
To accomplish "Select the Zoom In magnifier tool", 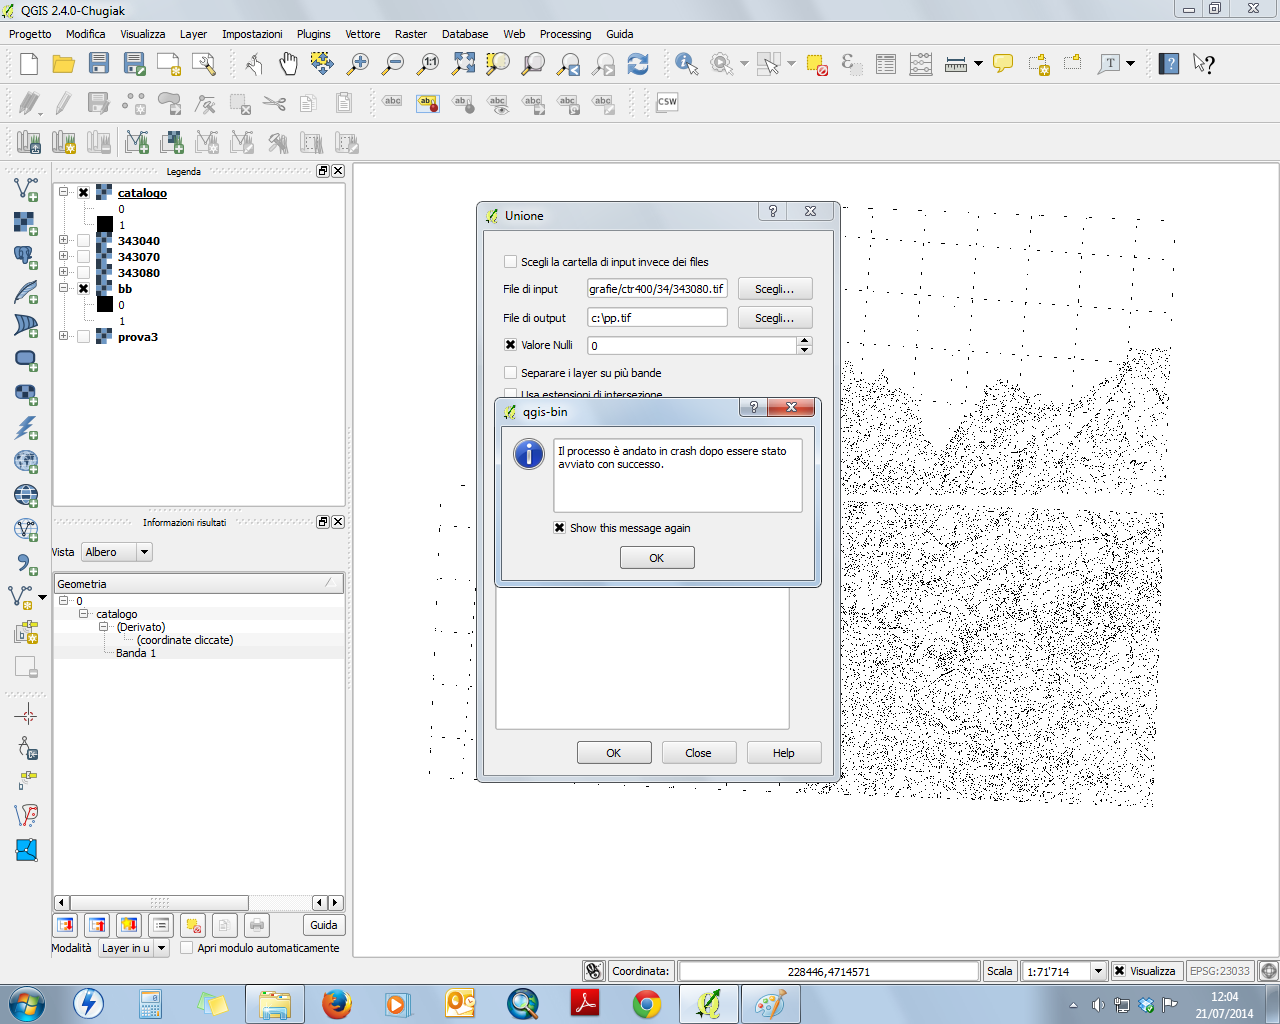I will point(358,65).
